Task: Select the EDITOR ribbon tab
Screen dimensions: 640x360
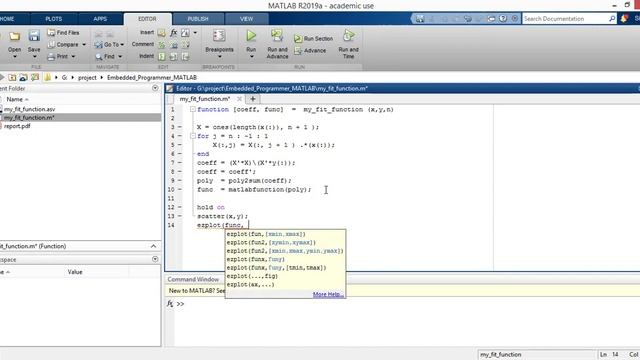Action: [x=147, y=19]
